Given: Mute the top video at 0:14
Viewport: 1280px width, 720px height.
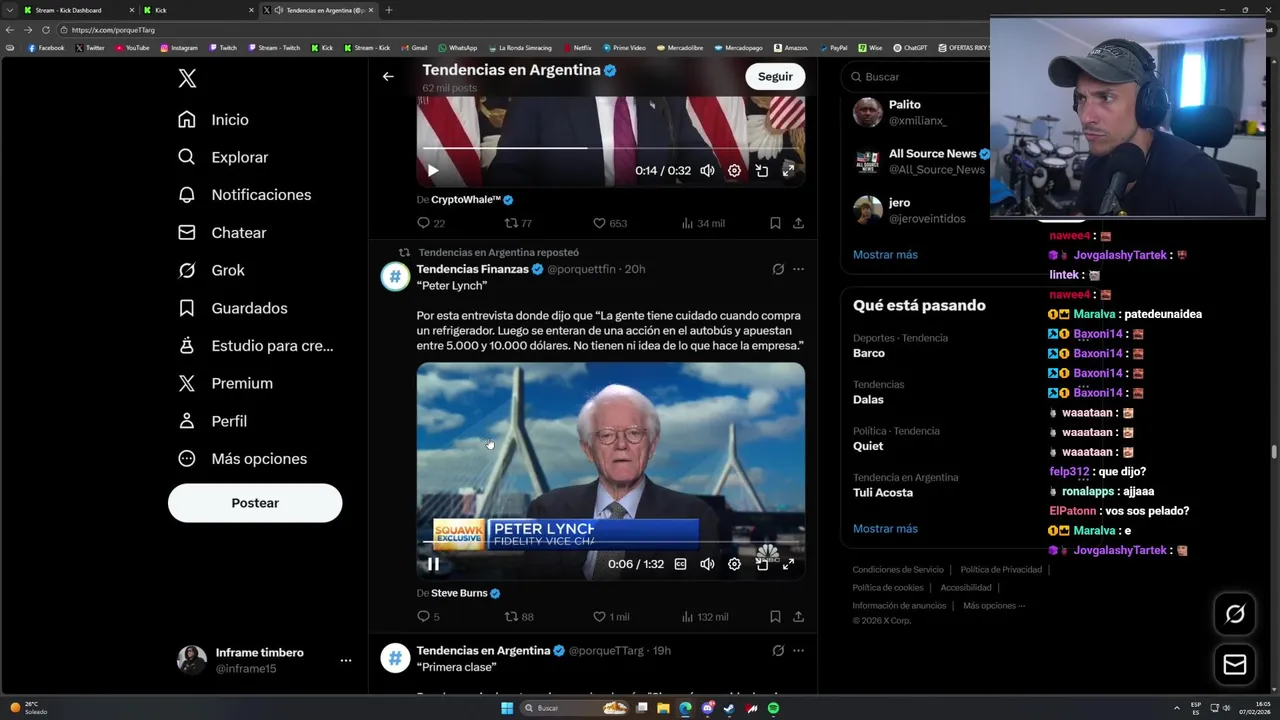Looking at the screenshot, I should click(707, 171).
